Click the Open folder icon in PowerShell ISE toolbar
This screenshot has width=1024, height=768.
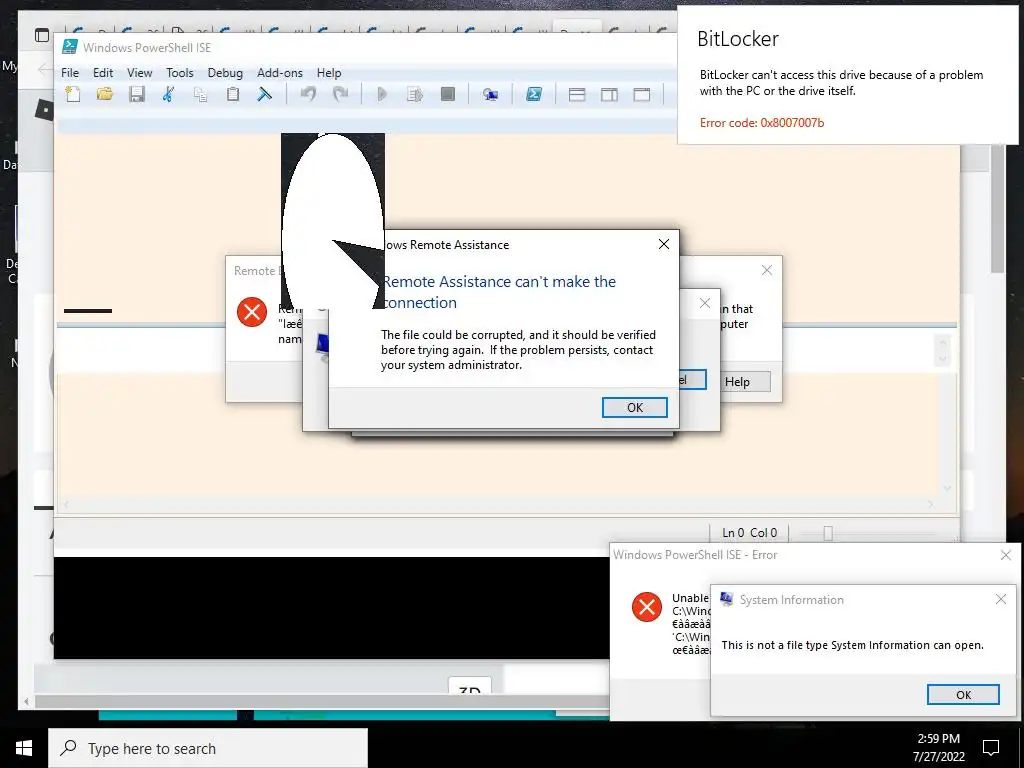pyautogui.click(x=104, y=94)
